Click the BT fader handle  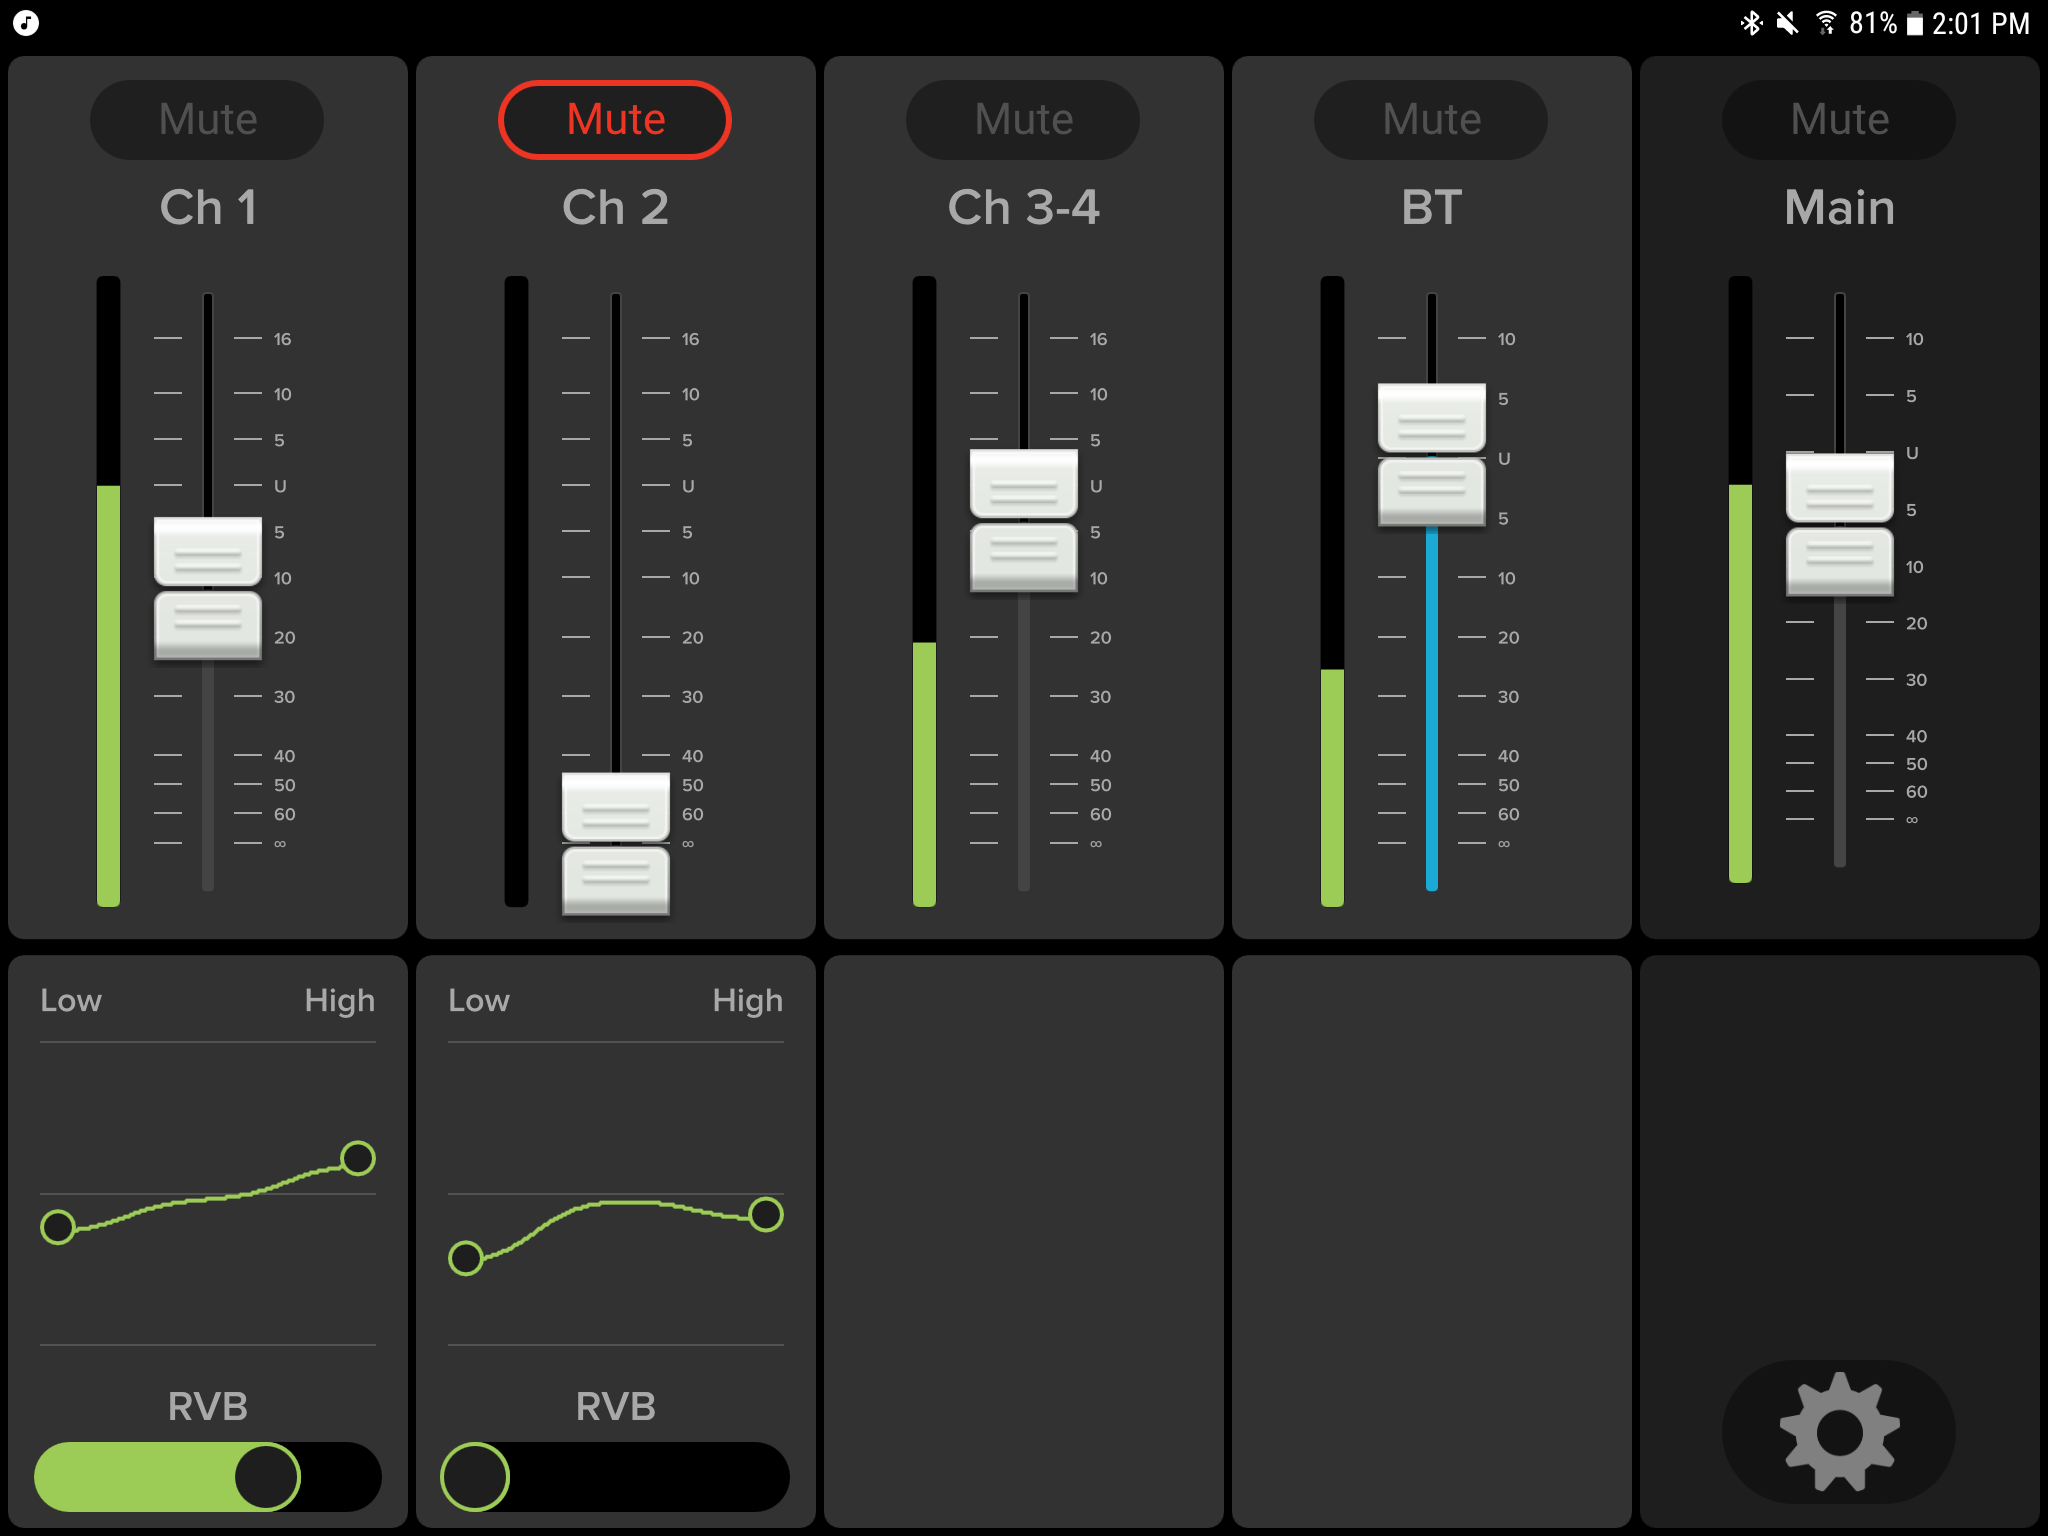pos(1432,455)
